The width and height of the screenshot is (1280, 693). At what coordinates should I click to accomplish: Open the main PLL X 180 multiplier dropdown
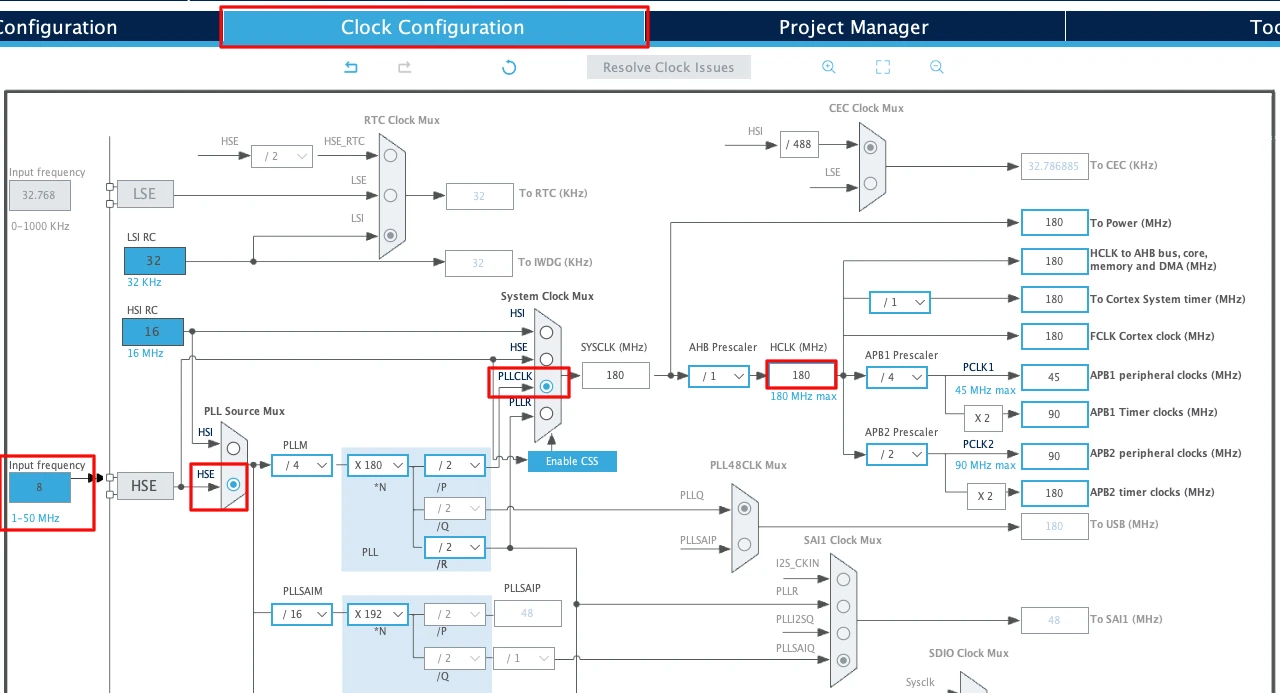379,465
